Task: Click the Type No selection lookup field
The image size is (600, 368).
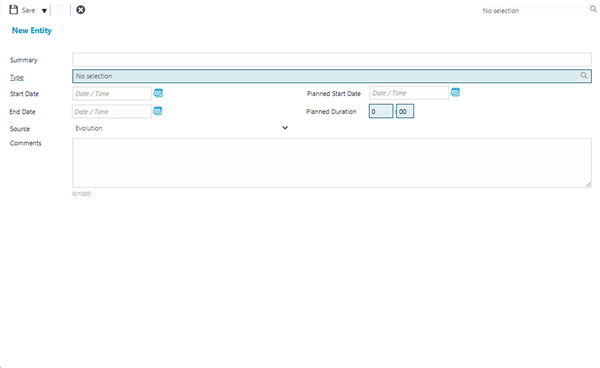Action: 332,76
